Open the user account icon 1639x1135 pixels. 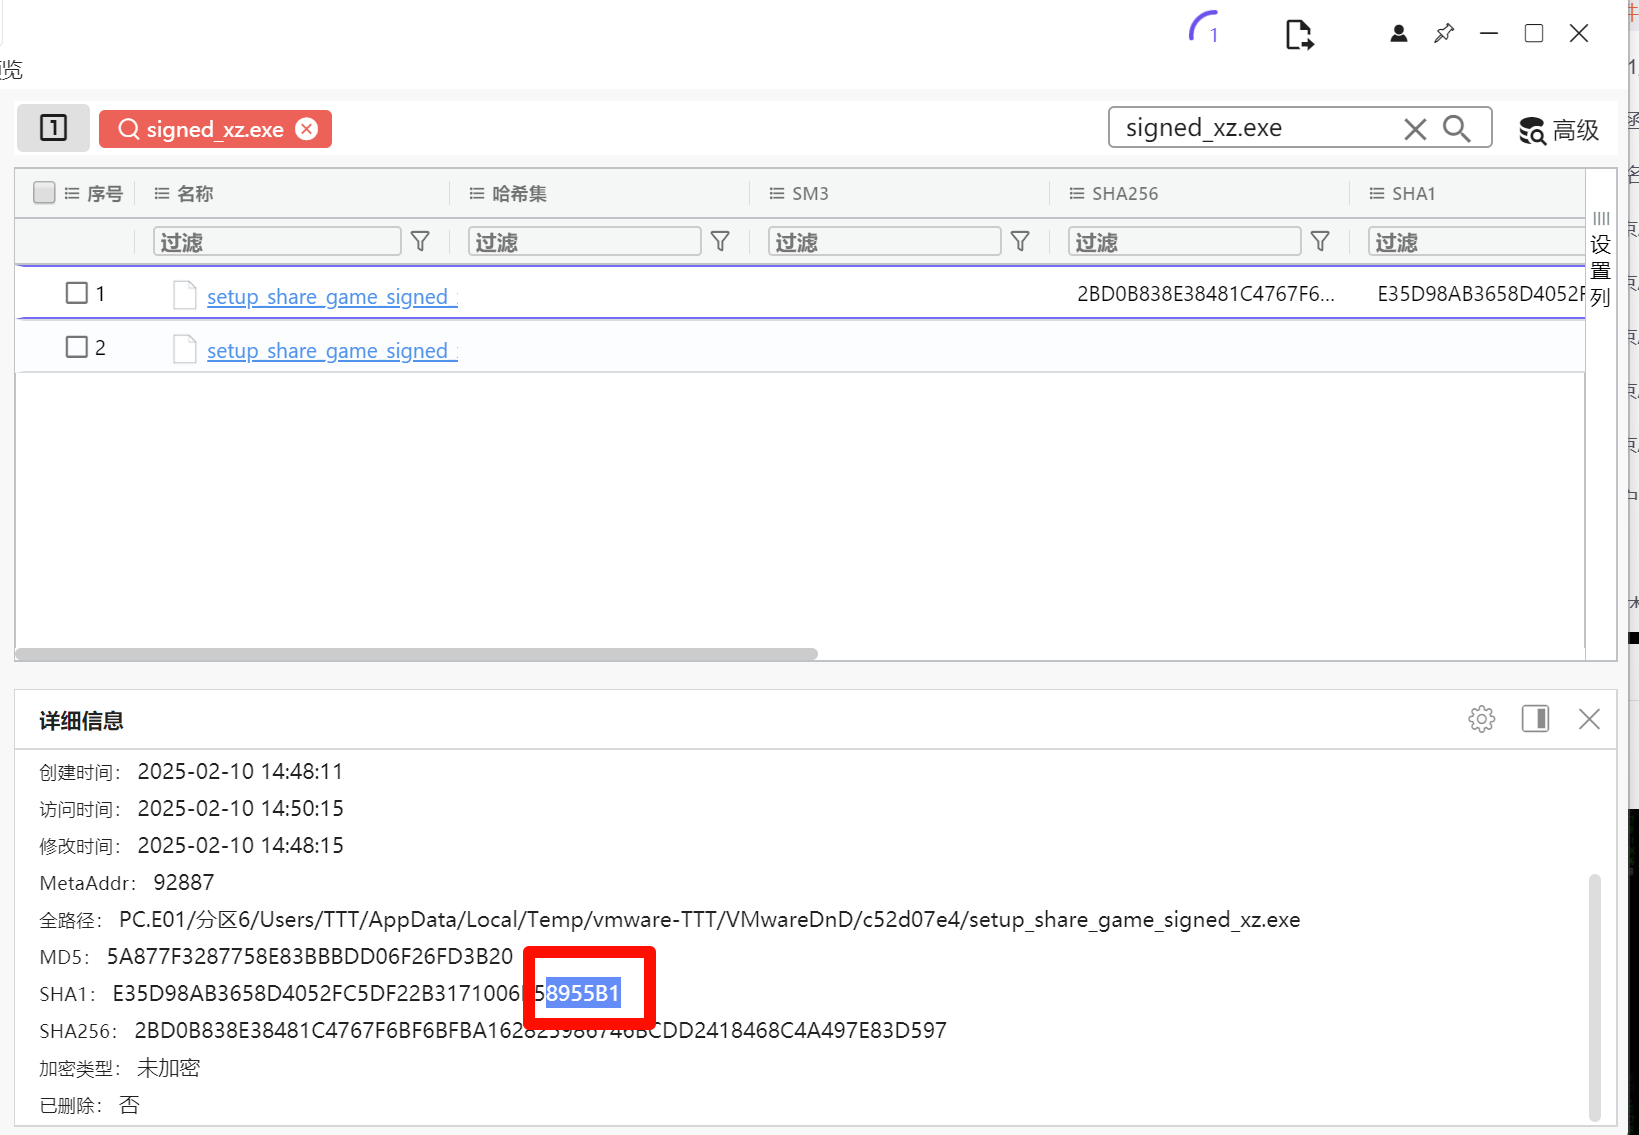point(1399,33)
